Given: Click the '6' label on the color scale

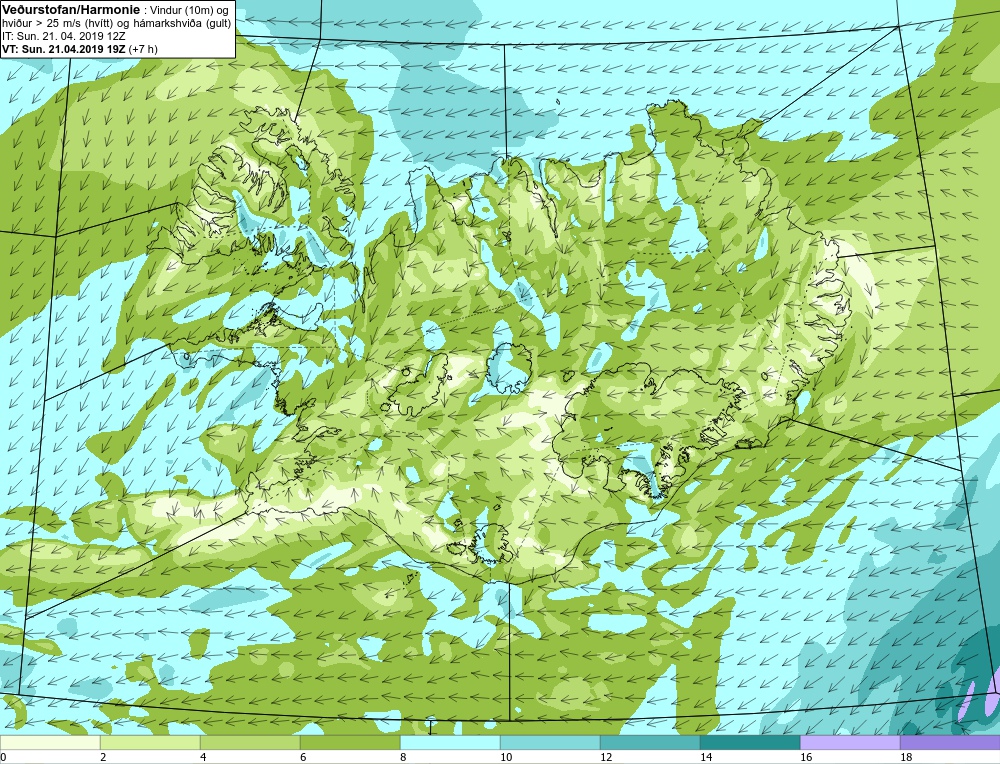Looking at the screenshot, I should (x=304, y=758).
